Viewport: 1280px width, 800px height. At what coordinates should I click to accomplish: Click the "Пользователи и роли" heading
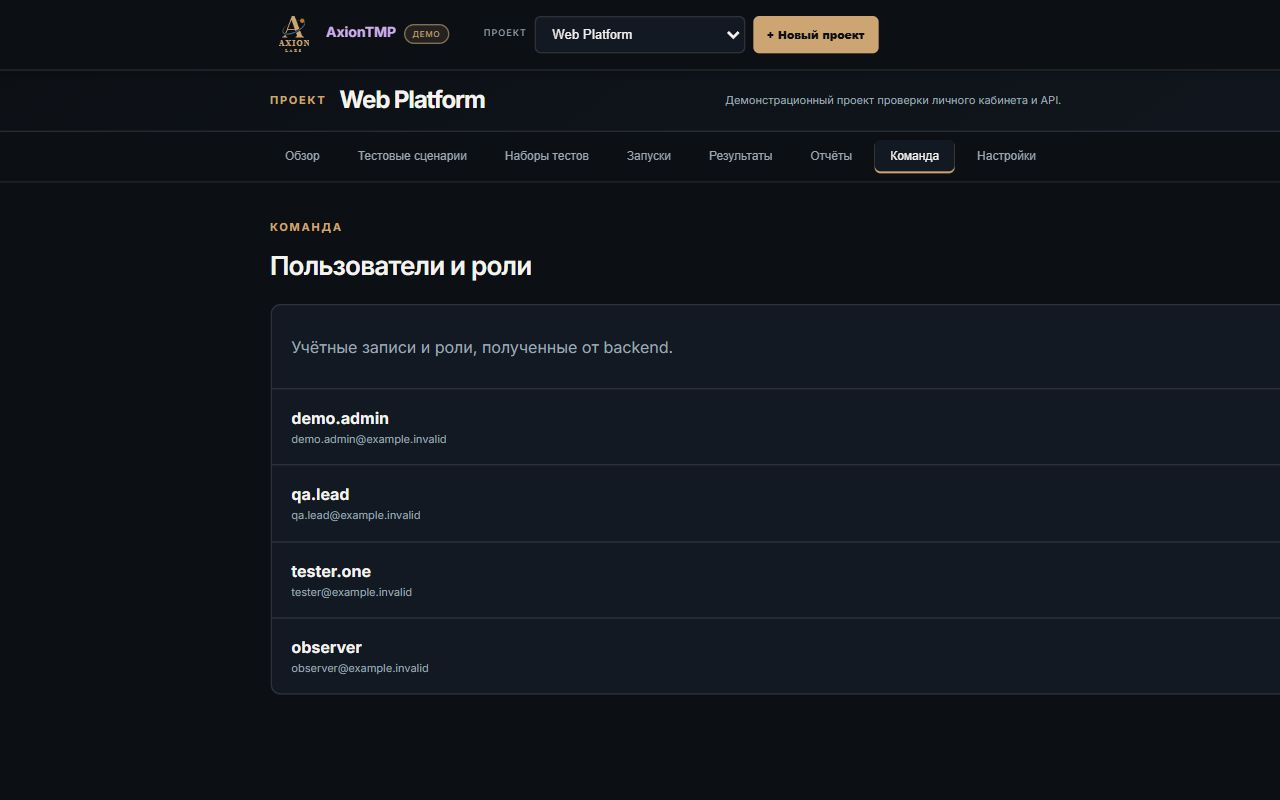click(401, 266)
